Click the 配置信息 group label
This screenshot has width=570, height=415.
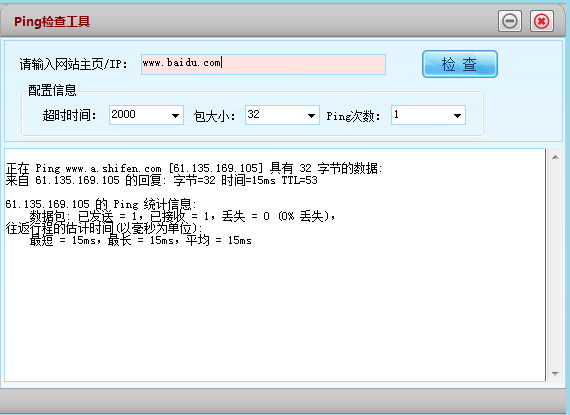(x=52, y=90)
